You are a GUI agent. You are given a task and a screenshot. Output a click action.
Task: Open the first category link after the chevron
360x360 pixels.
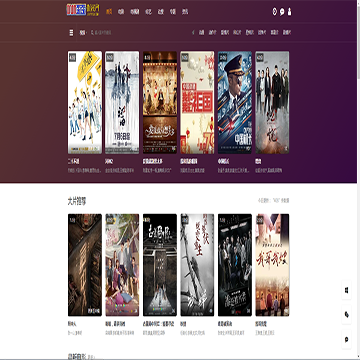[202, 32]
